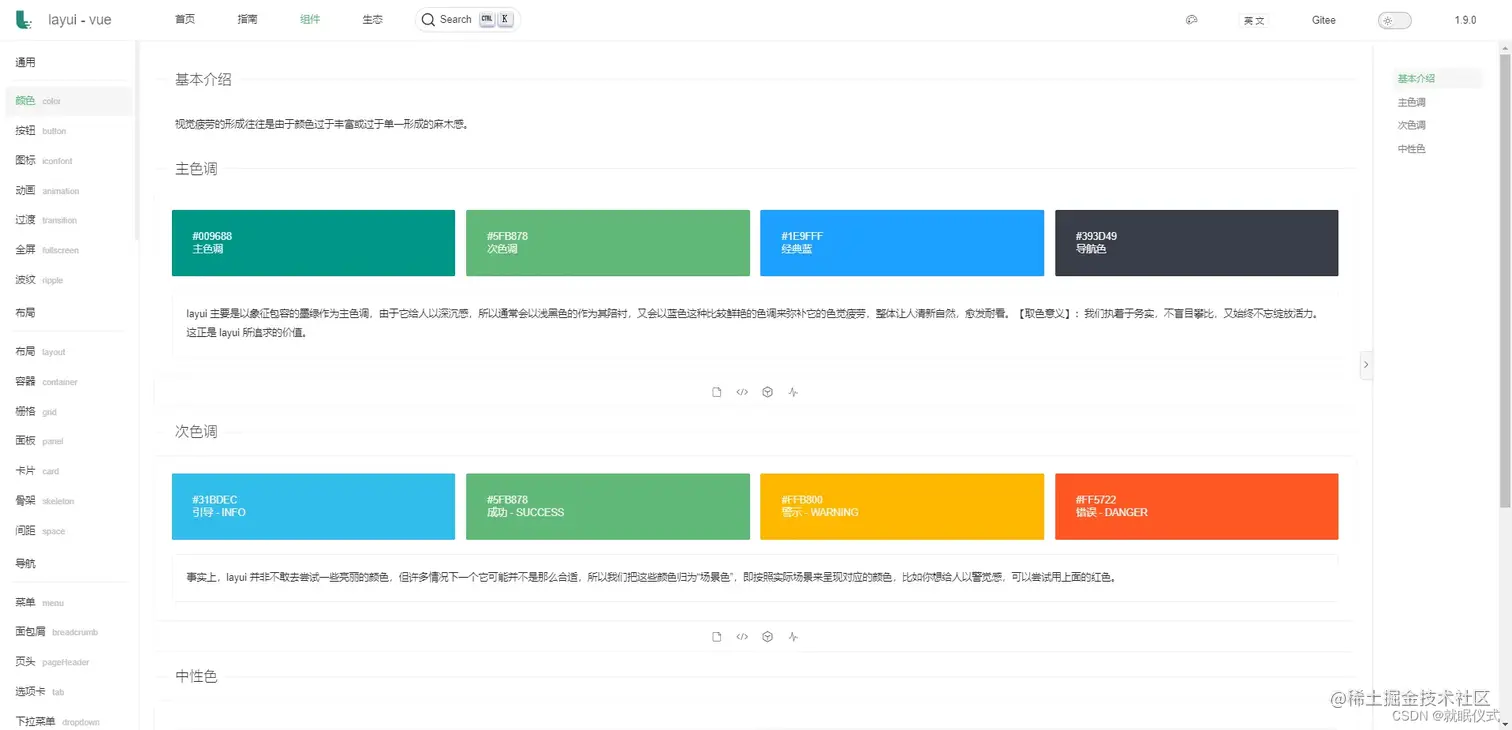Click the magnifier icon in Search box
Image resolution: width=1512 pixels, height=730 pixels.
pos(428,20)
